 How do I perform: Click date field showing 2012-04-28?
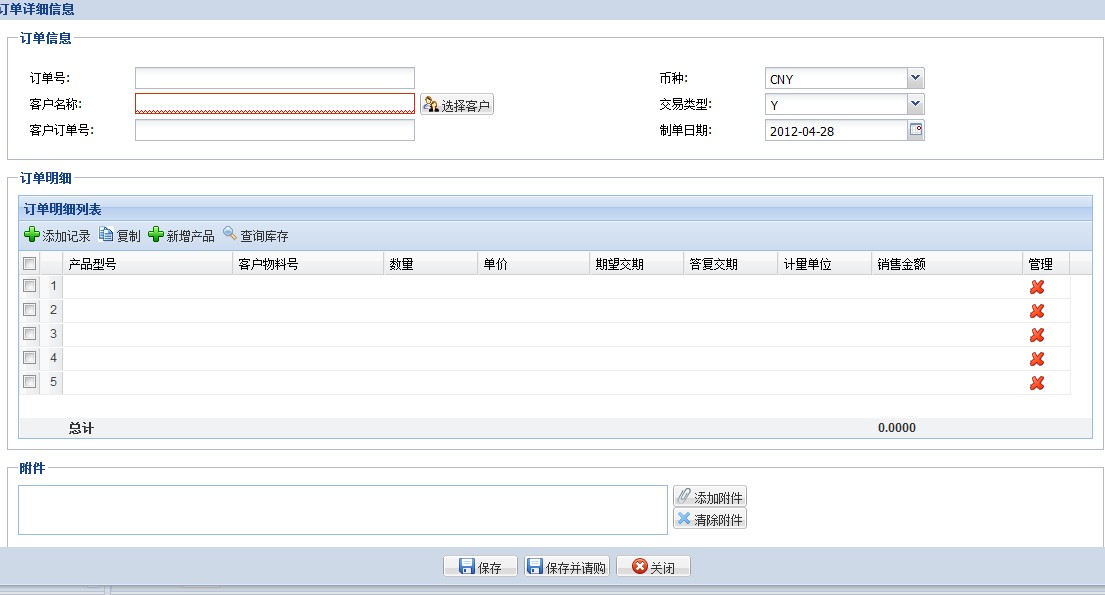[837, 130]
